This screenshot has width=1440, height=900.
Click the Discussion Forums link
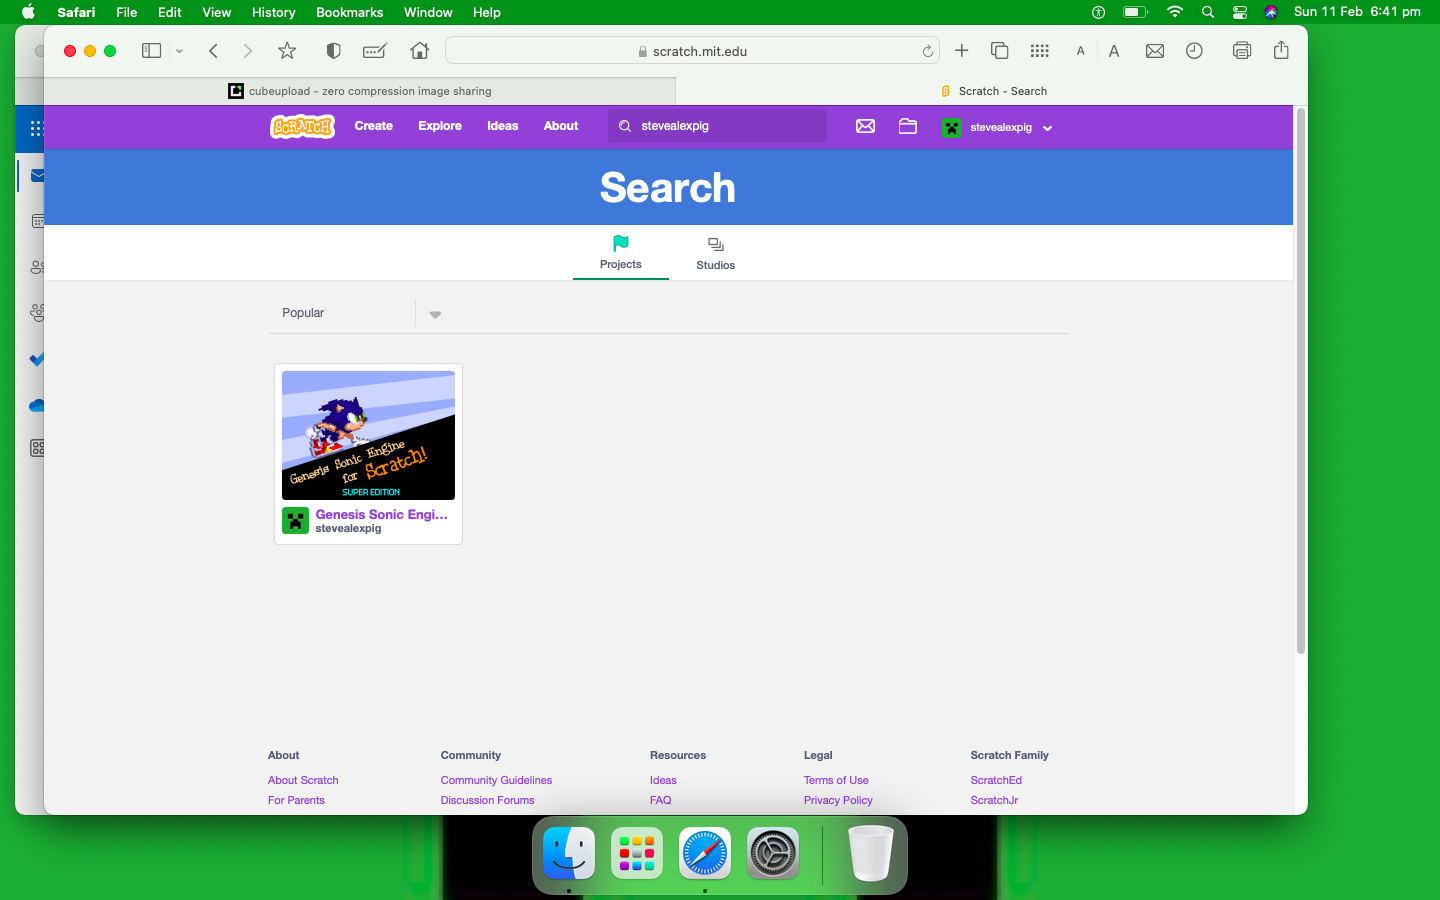(x=487, y=800)
